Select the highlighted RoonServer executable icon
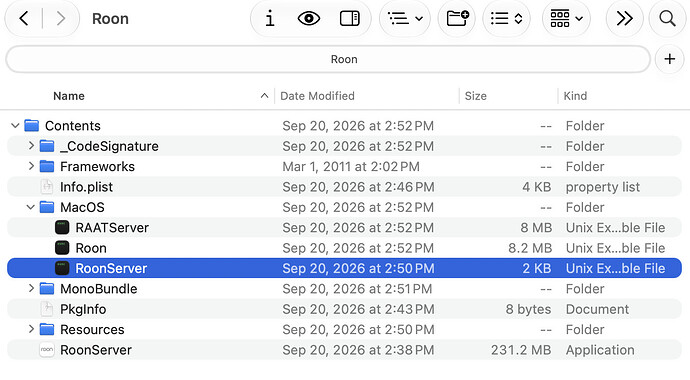Image resolution: width=690 pixels, height=380 pixels. [62, 268]
